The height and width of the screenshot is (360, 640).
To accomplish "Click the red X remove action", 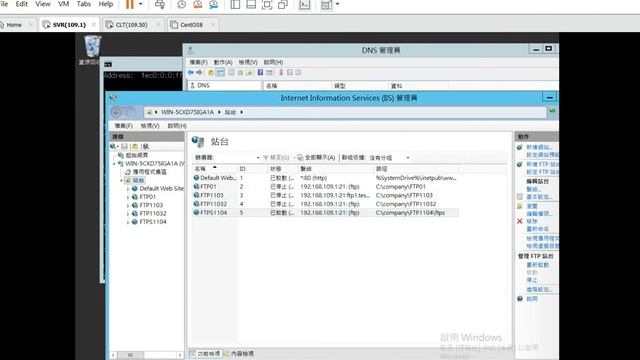I will pos(520,221).
